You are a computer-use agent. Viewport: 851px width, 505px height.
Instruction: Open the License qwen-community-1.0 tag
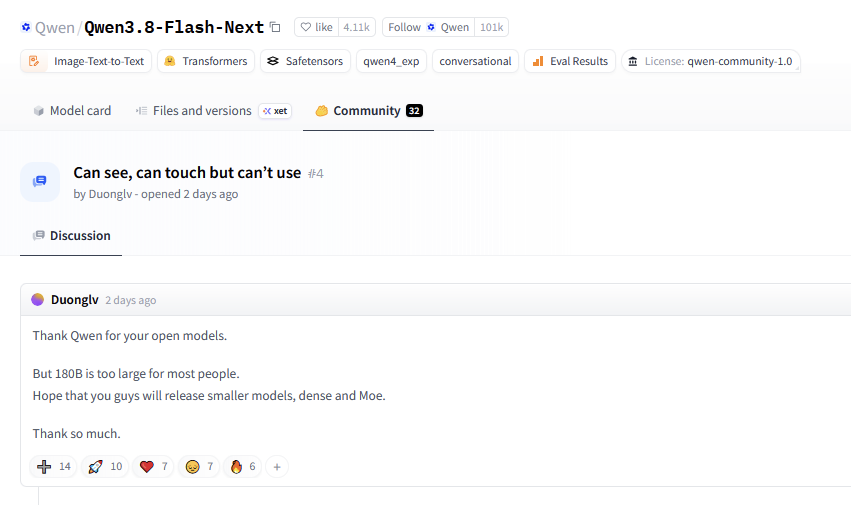click(x=711, y=61)
